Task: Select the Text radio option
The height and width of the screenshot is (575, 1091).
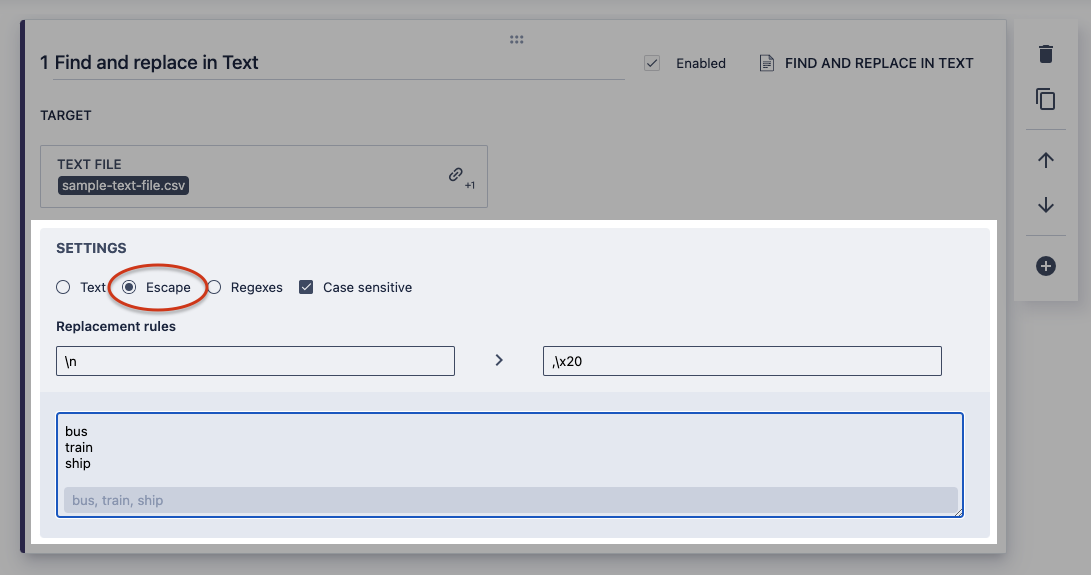Action: (64, 287)
